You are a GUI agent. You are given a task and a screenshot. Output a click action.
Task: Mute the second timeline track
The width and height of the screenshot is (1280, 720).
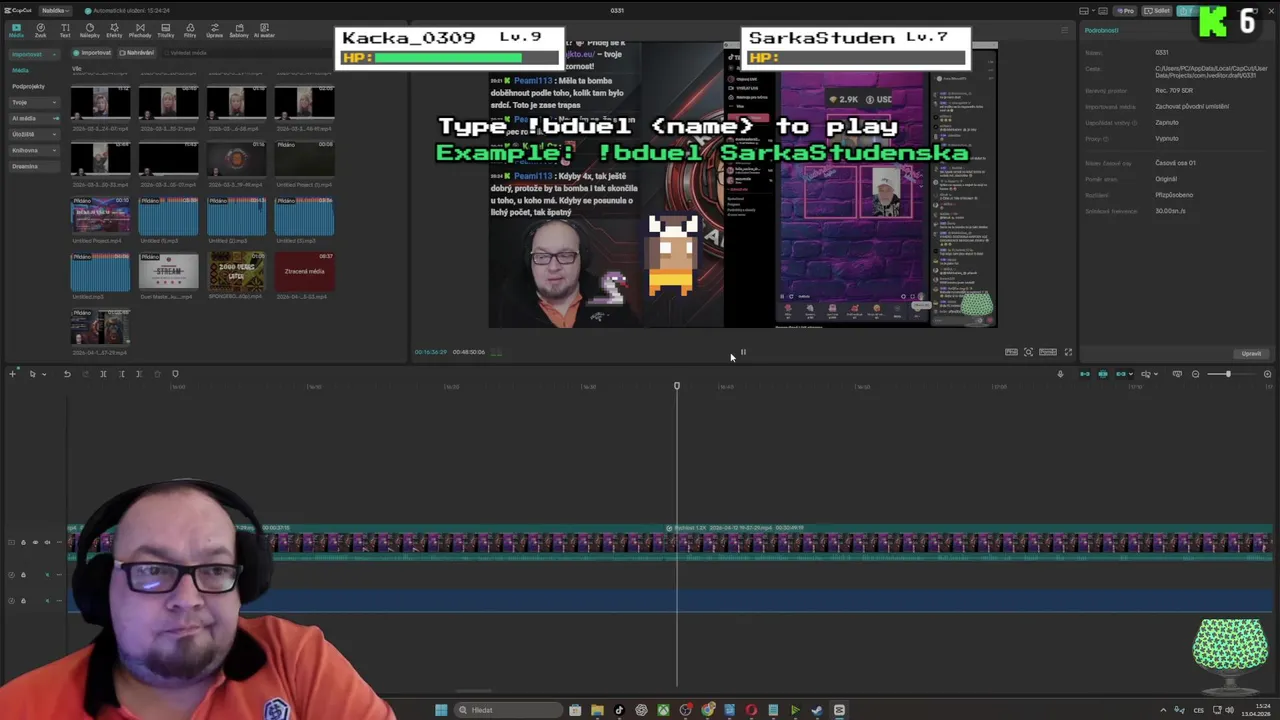[47, 574]
